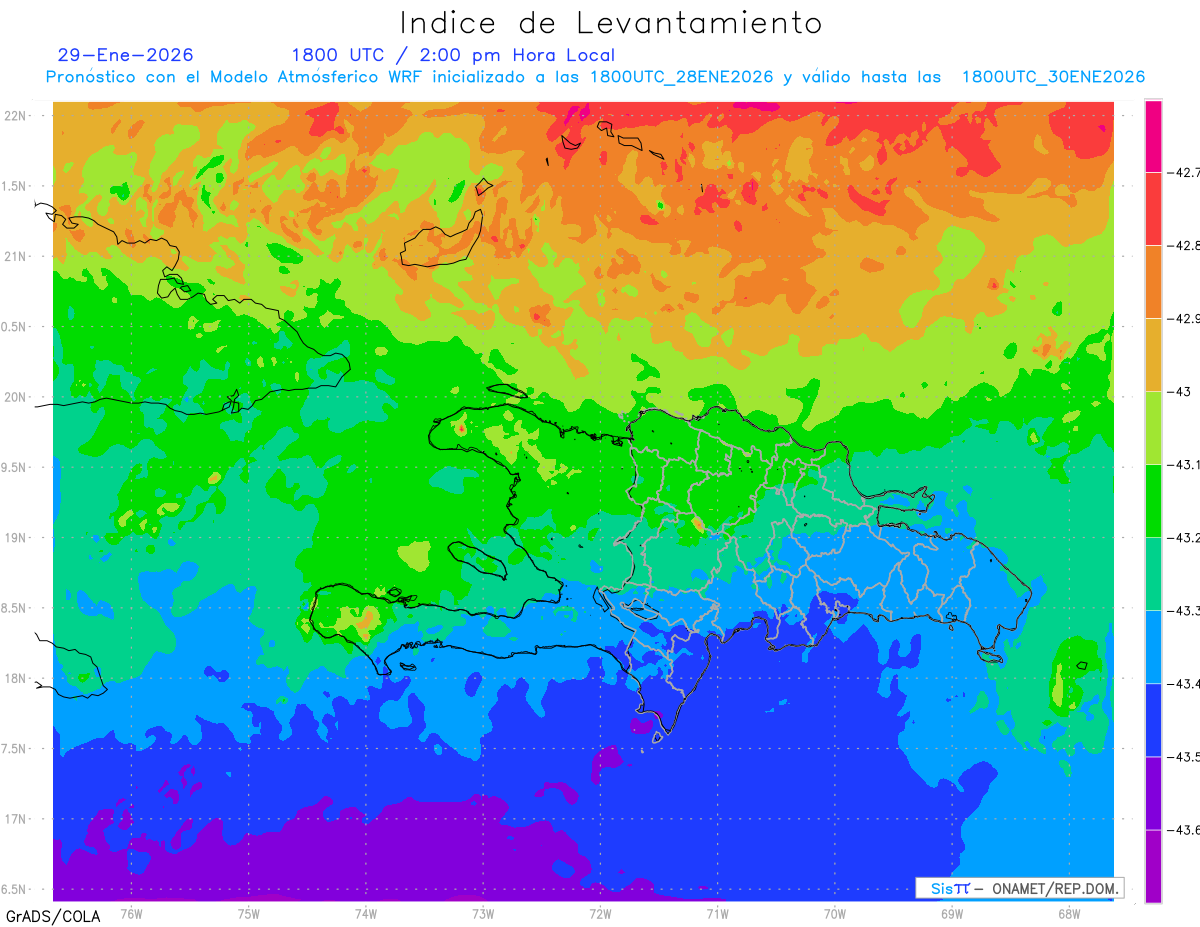1200x927 pixels.
Task: Click the '18N' latitude axis label
Action: point(15,678)
